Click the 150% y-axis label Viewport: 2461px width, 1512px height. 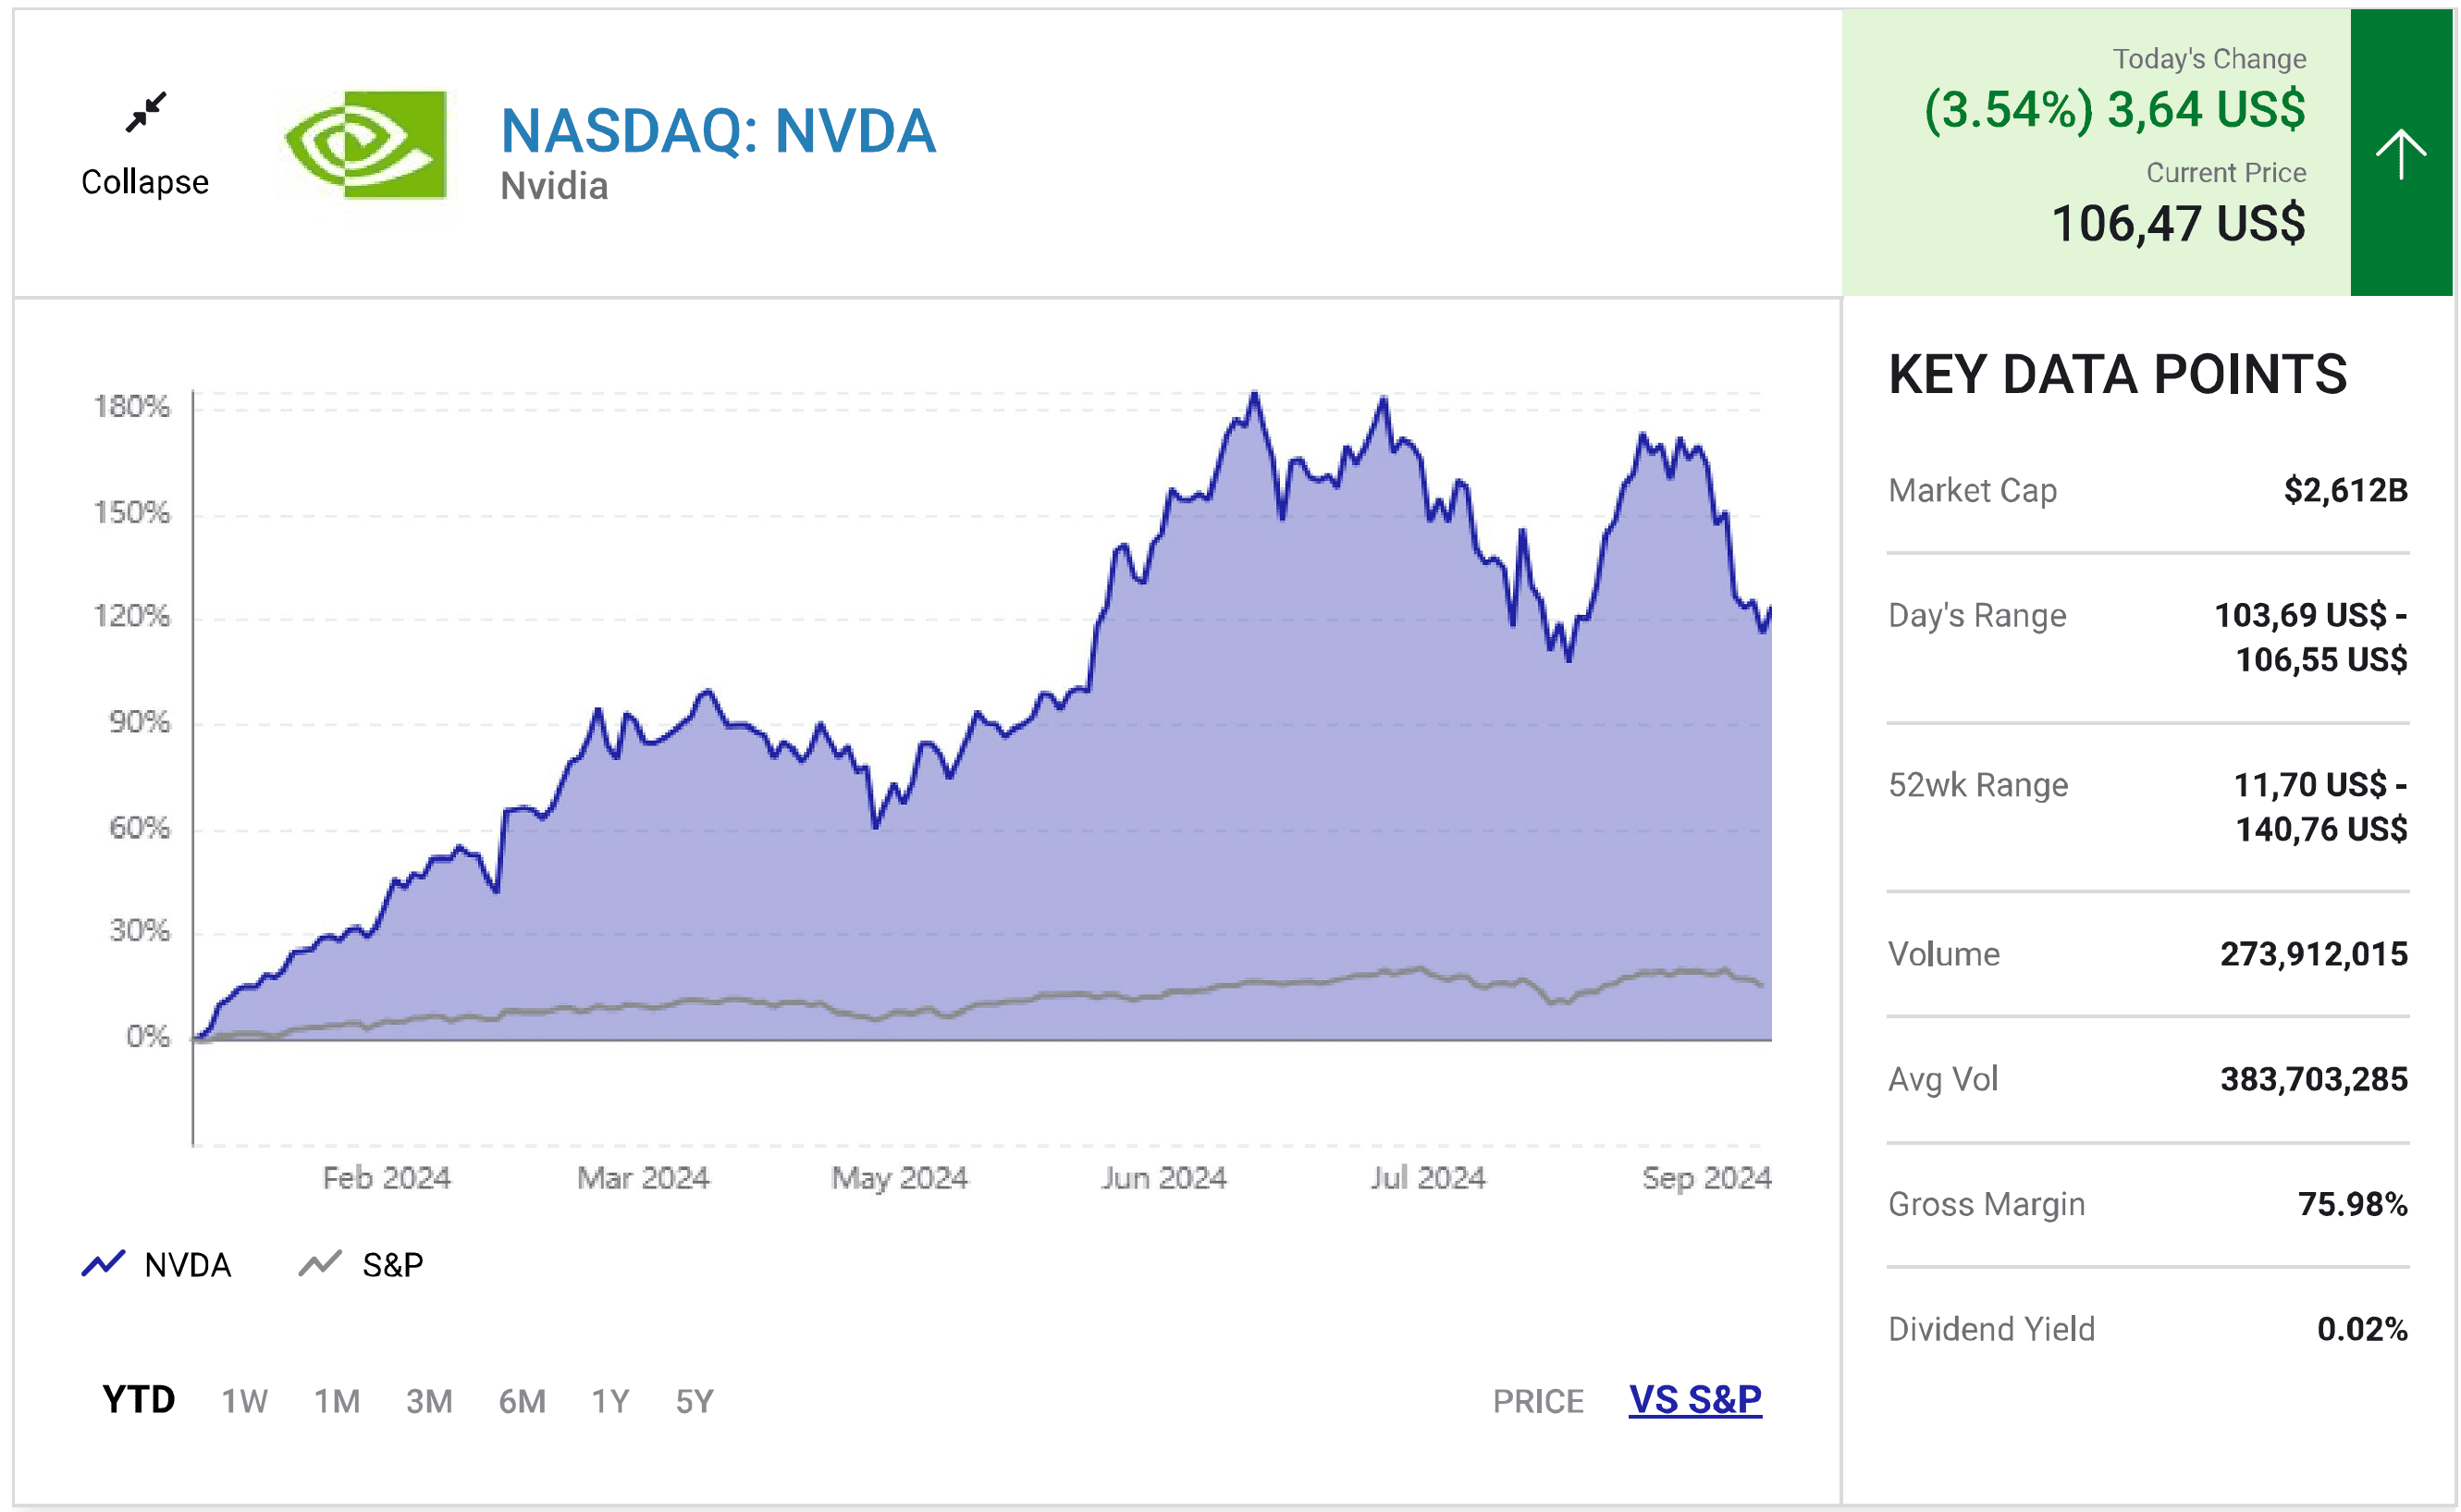point(132,513)
